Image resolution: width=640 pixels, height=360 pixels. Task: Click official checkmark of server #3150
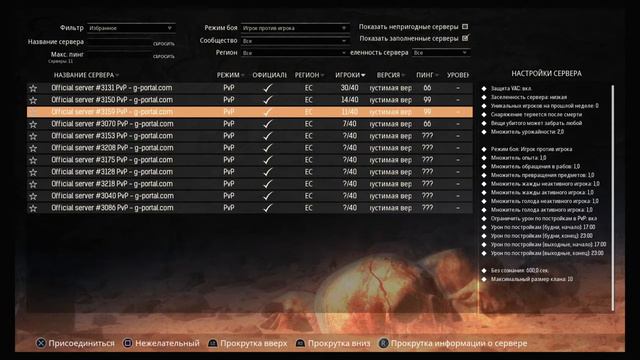[268, 100]
